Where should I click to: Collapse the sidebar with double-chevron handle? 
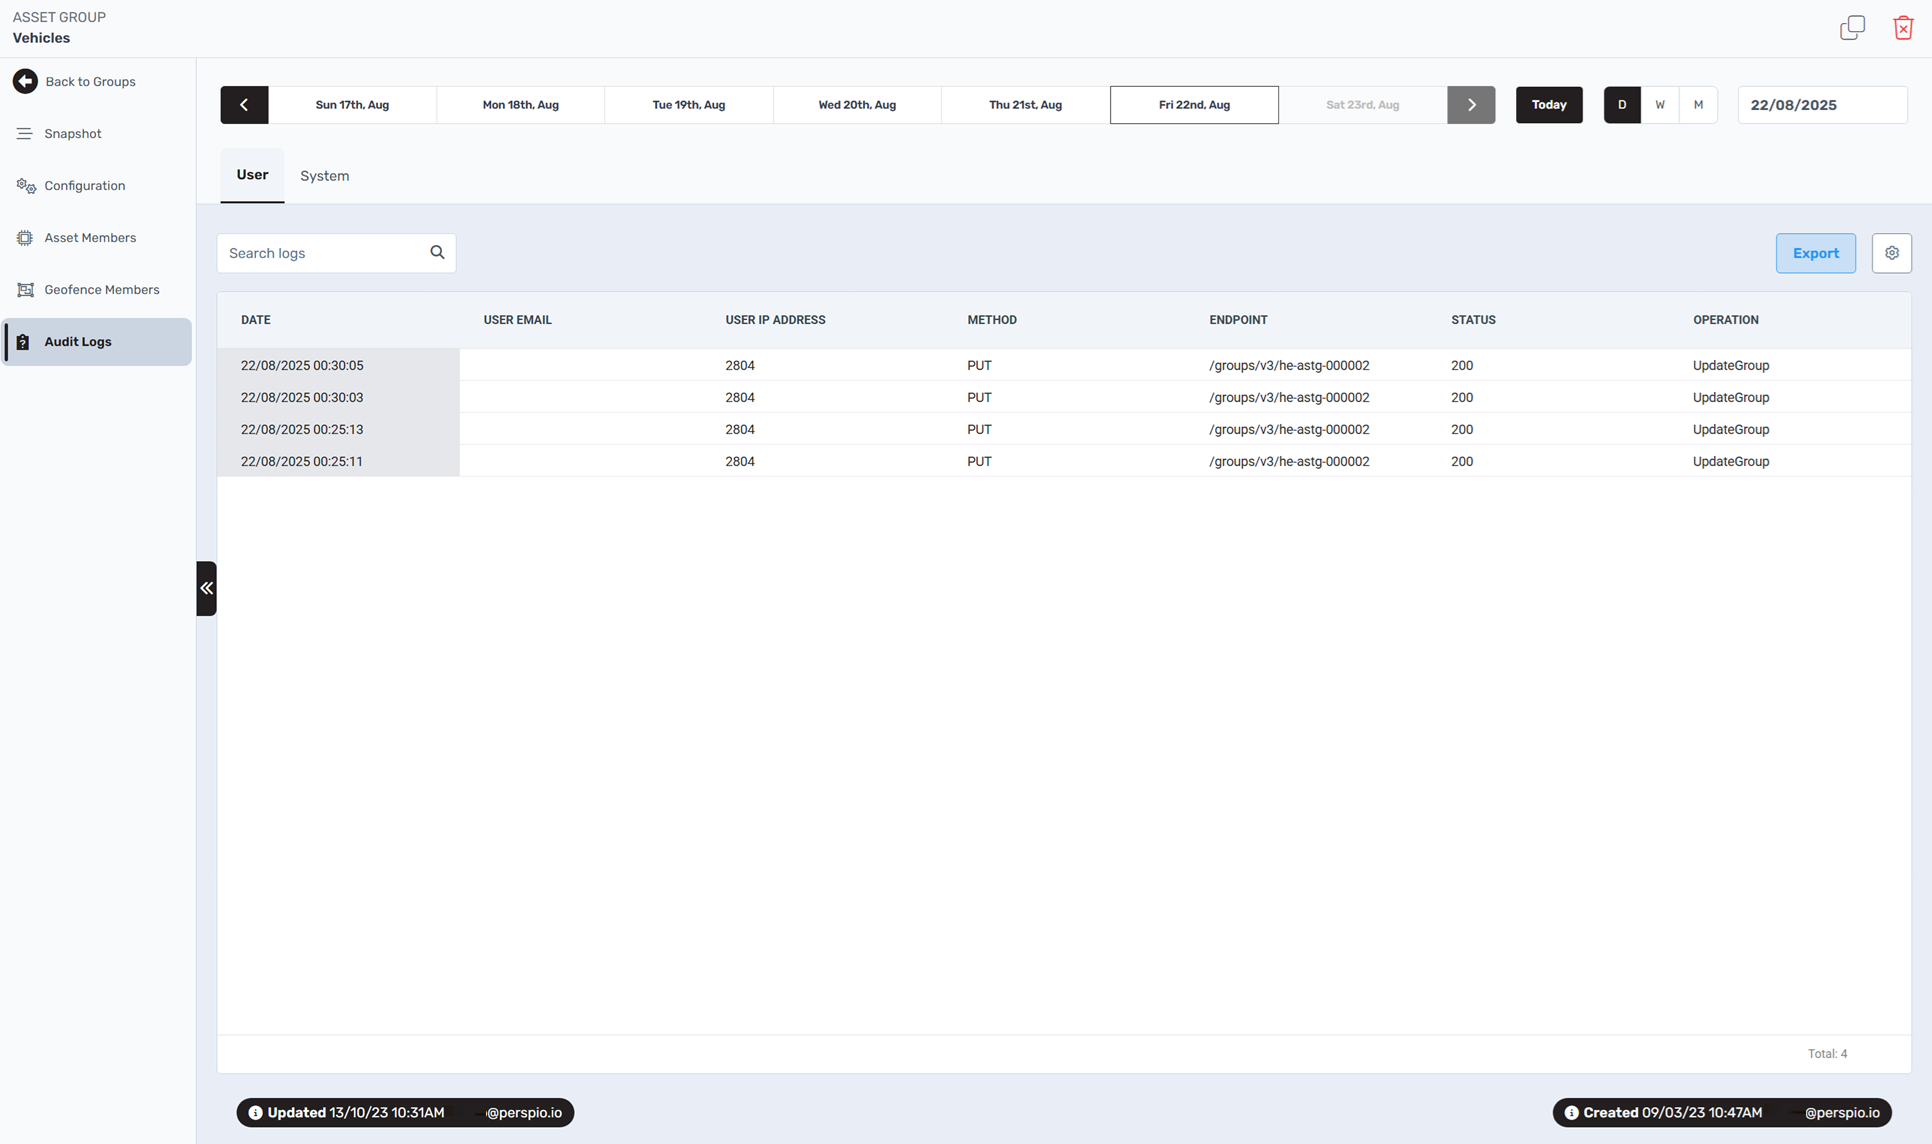(x=206, y=588)
